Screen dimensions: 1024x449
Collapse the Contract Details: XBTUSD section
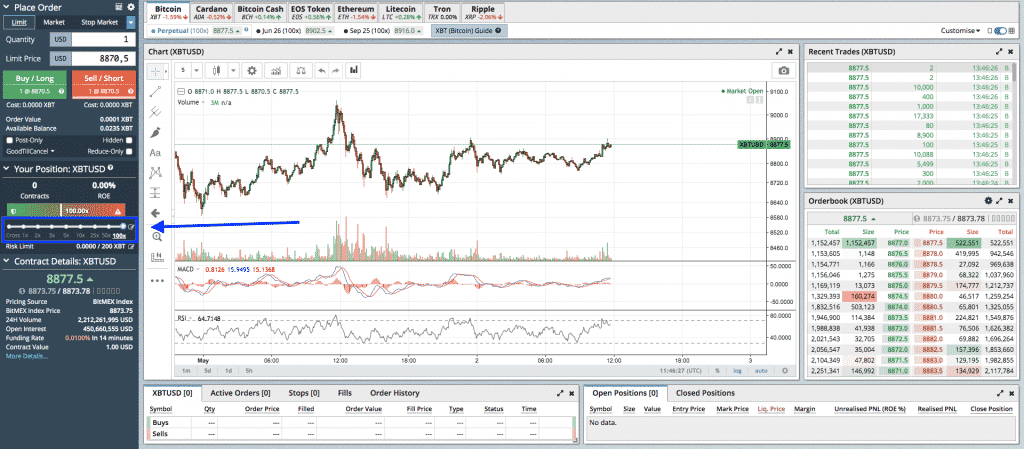tap(7, 261)
